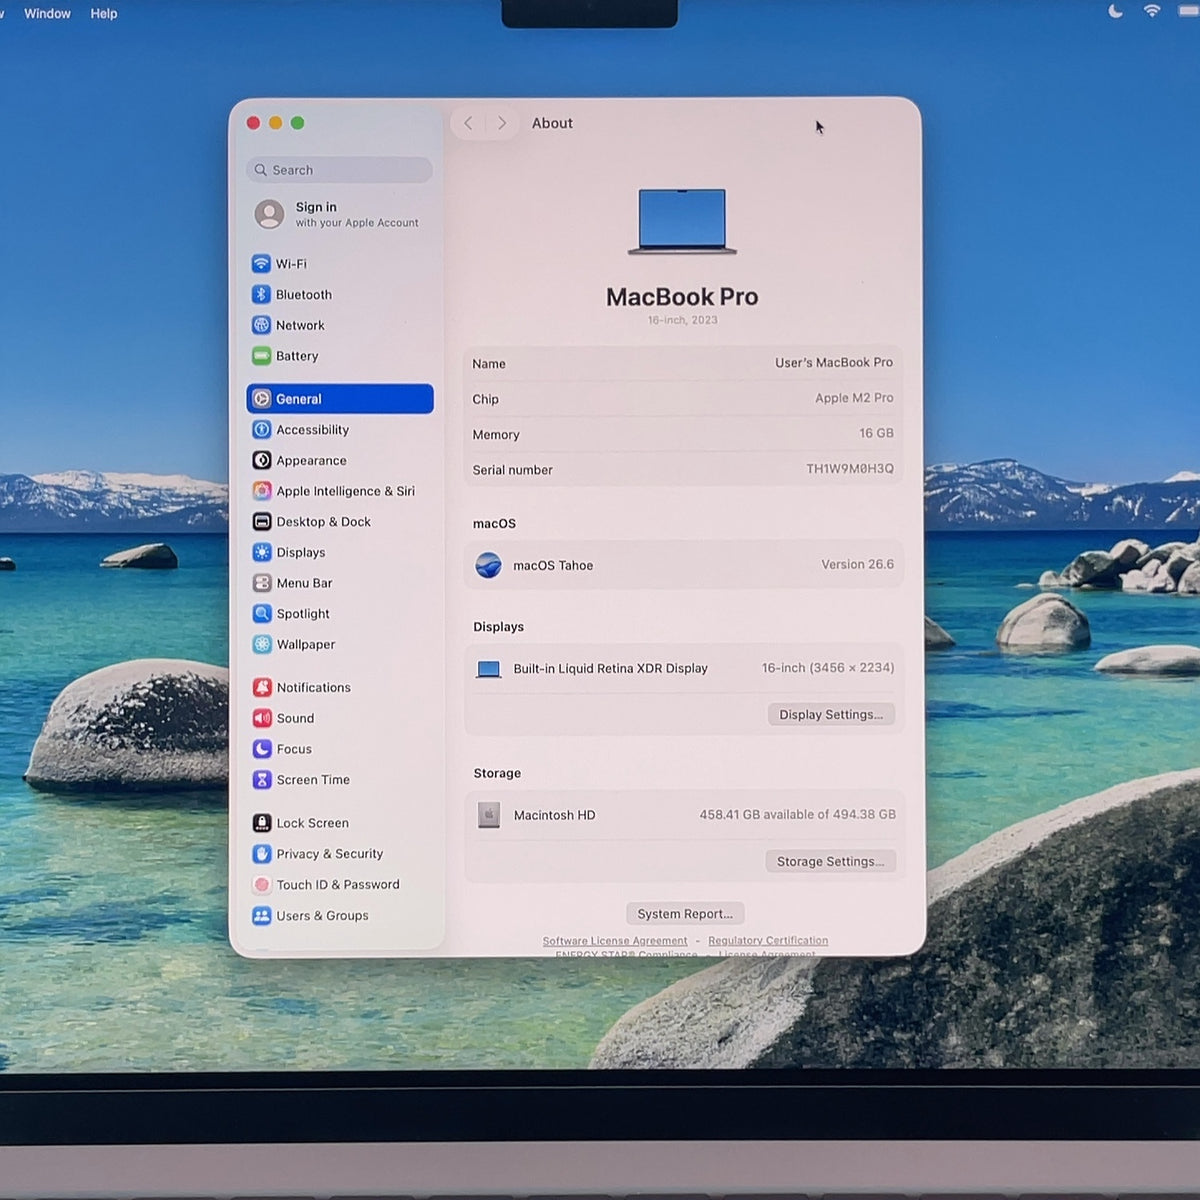Click the macOS Tahoe logo icon

(488, 566)
